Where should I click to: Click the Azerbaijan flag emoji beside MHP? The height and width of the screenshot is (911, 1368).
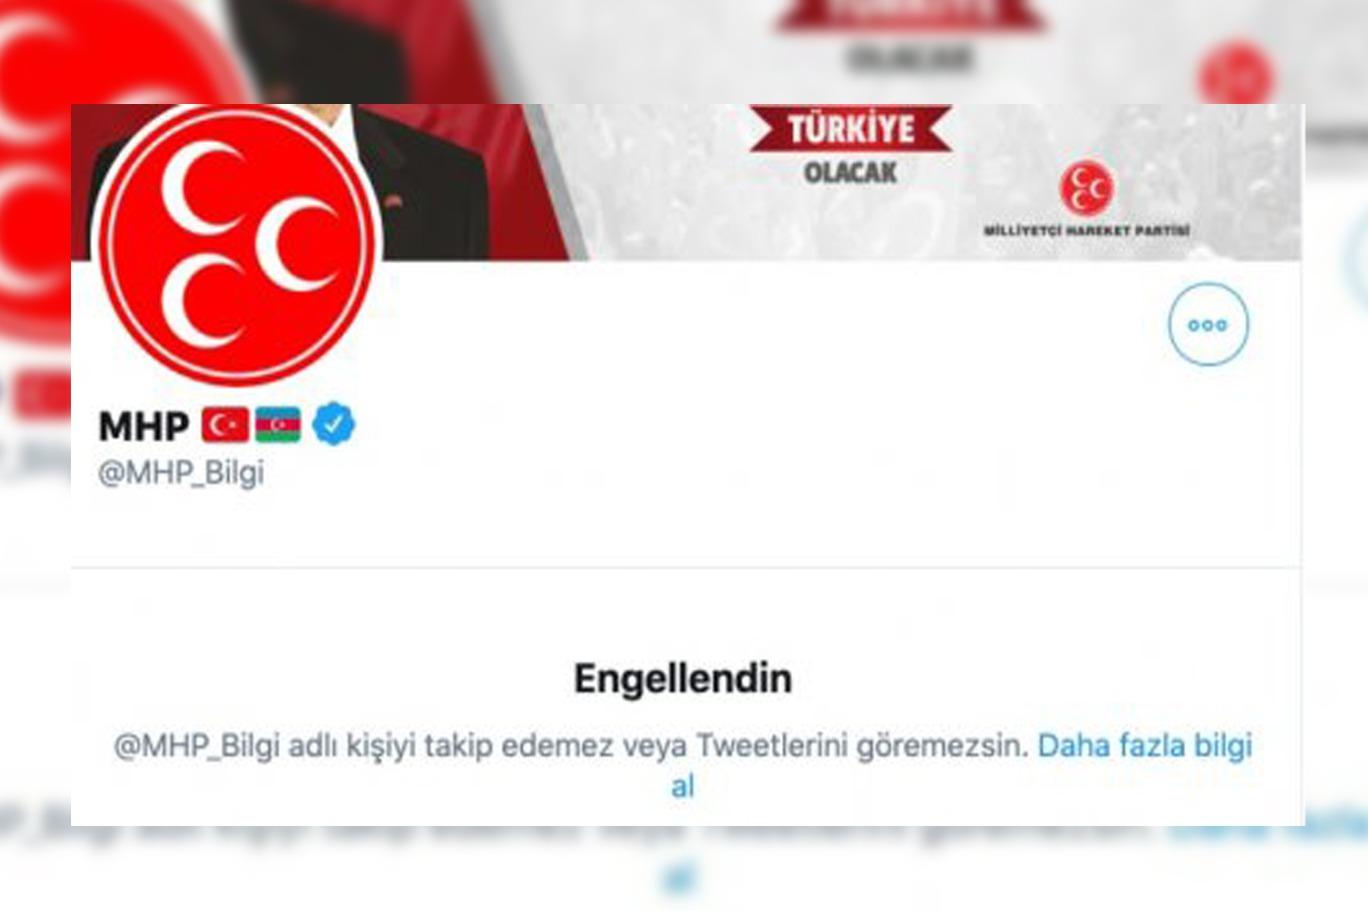(x=278, y=425)
